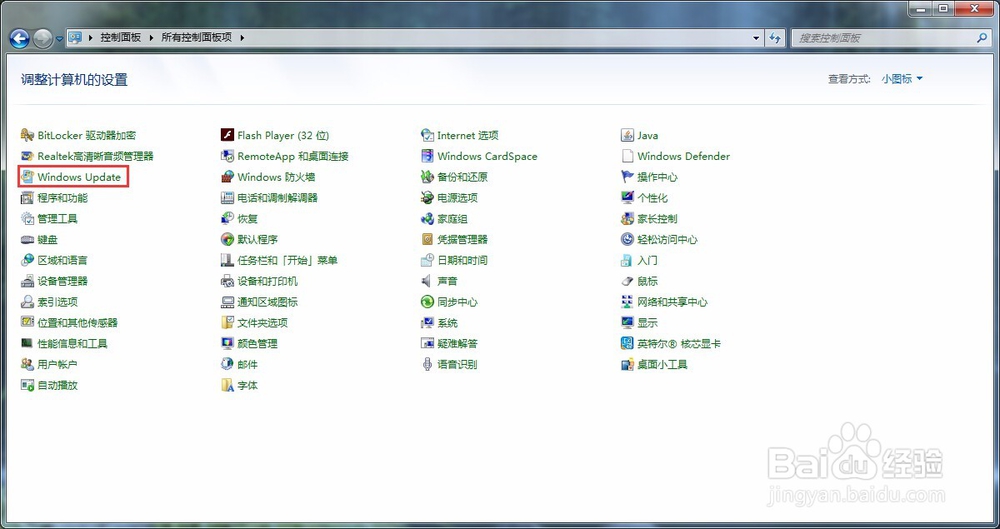Click the control panel icon in address bar
The width and height of the screenshot is (1000, 529).
click(75, 38)
